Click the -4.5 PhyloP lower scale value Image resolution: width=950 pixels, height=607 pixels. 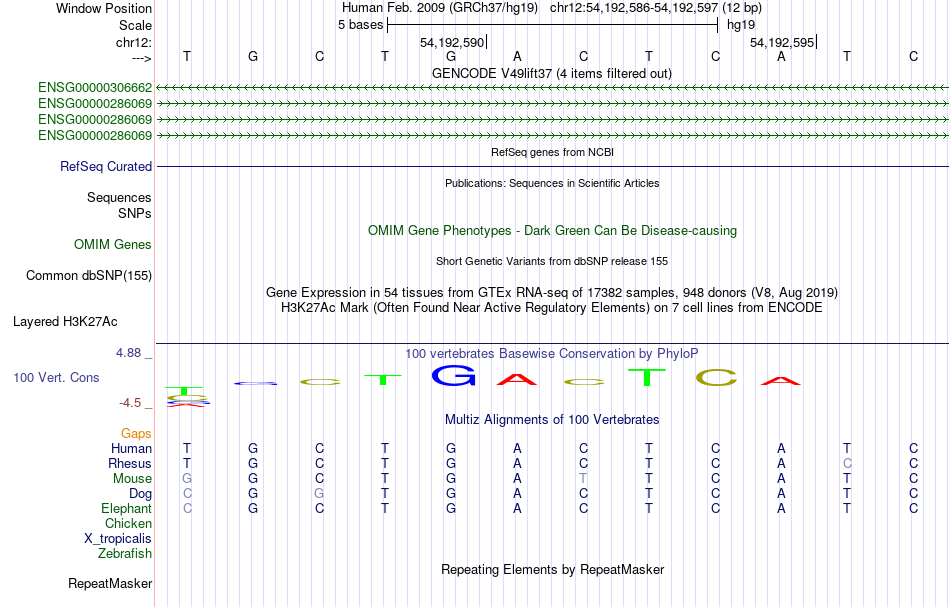click(129, 403)
